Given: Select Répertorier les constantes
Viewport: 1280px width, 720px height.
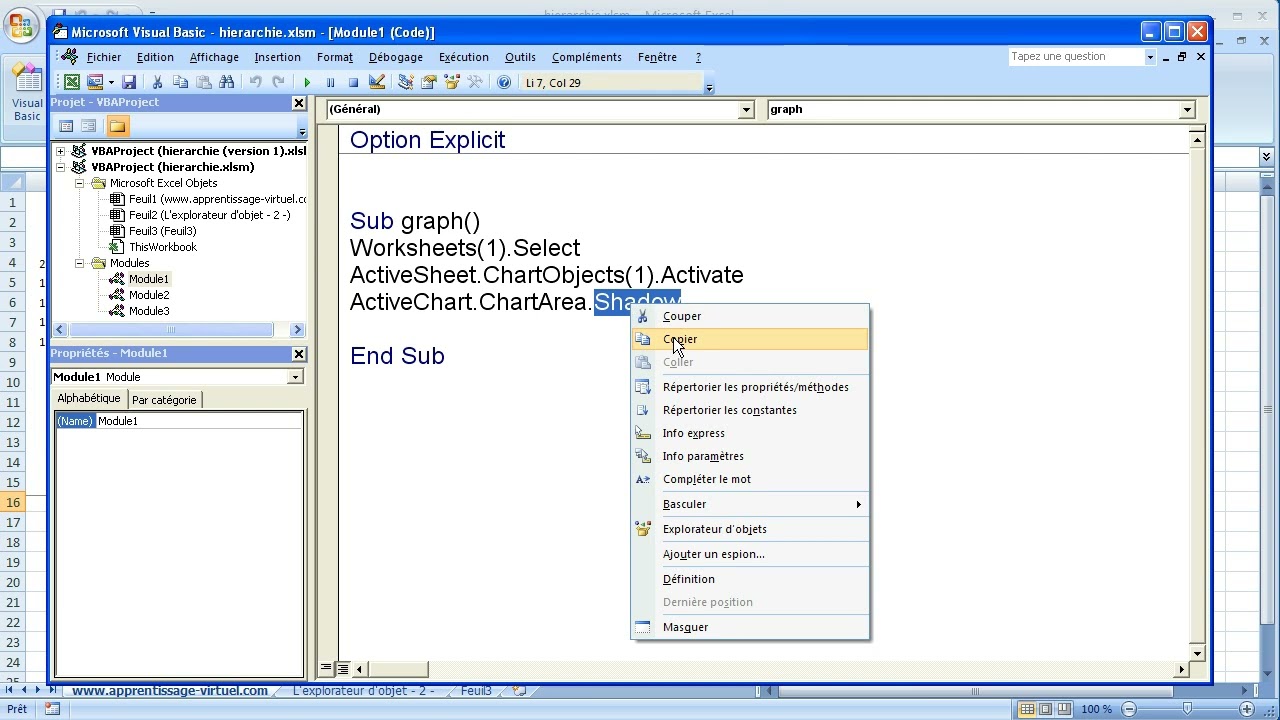Looking at the screenshot, I should [750, 410].
